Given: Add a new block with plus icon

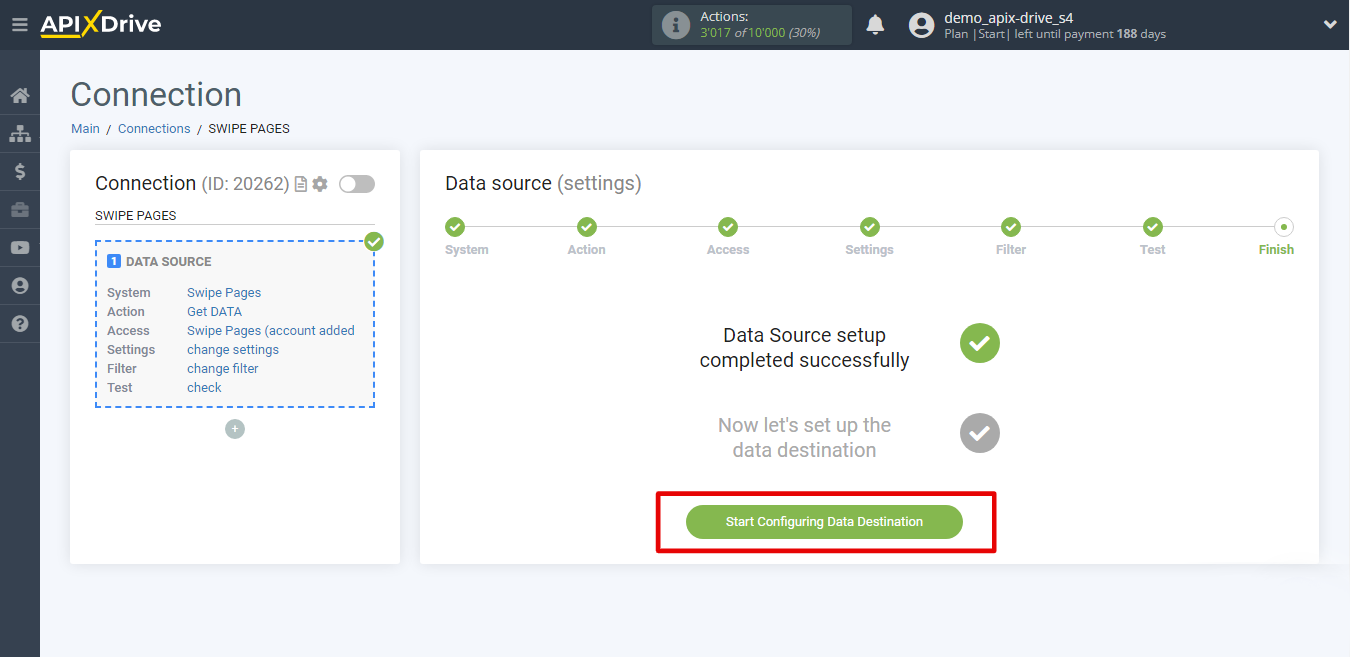Looking at the screenshot, I should pos(235,429).
